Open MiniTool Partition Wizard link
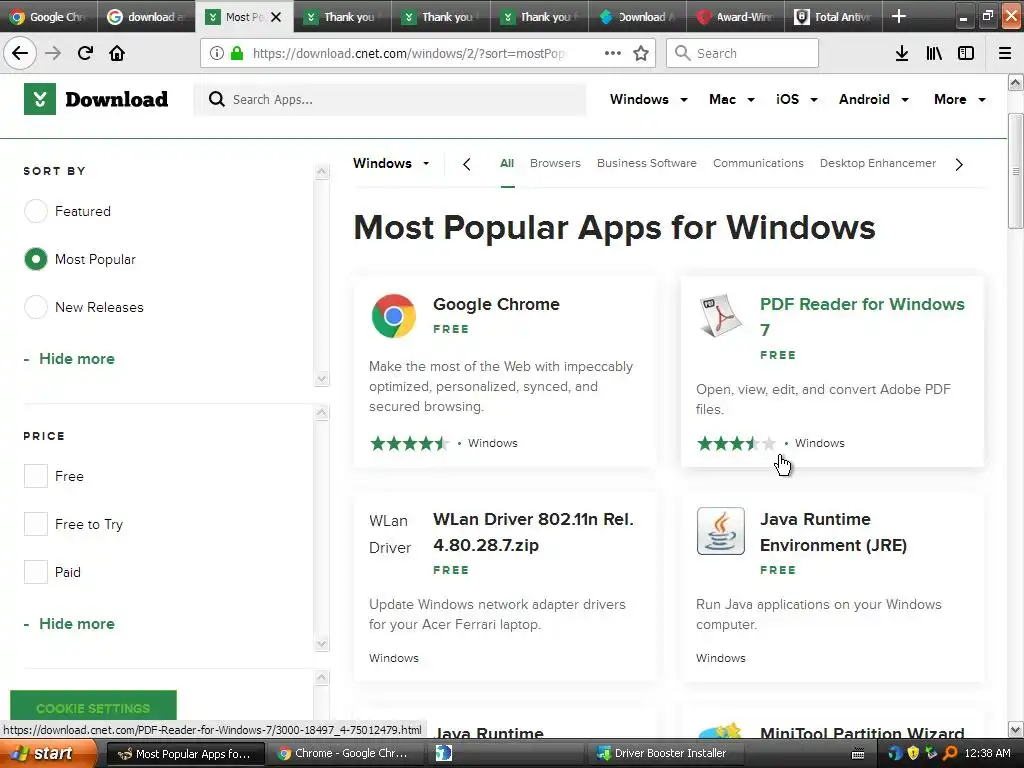Image resolution: width=1024 pixels, height=768 pixels. (862, 733)
